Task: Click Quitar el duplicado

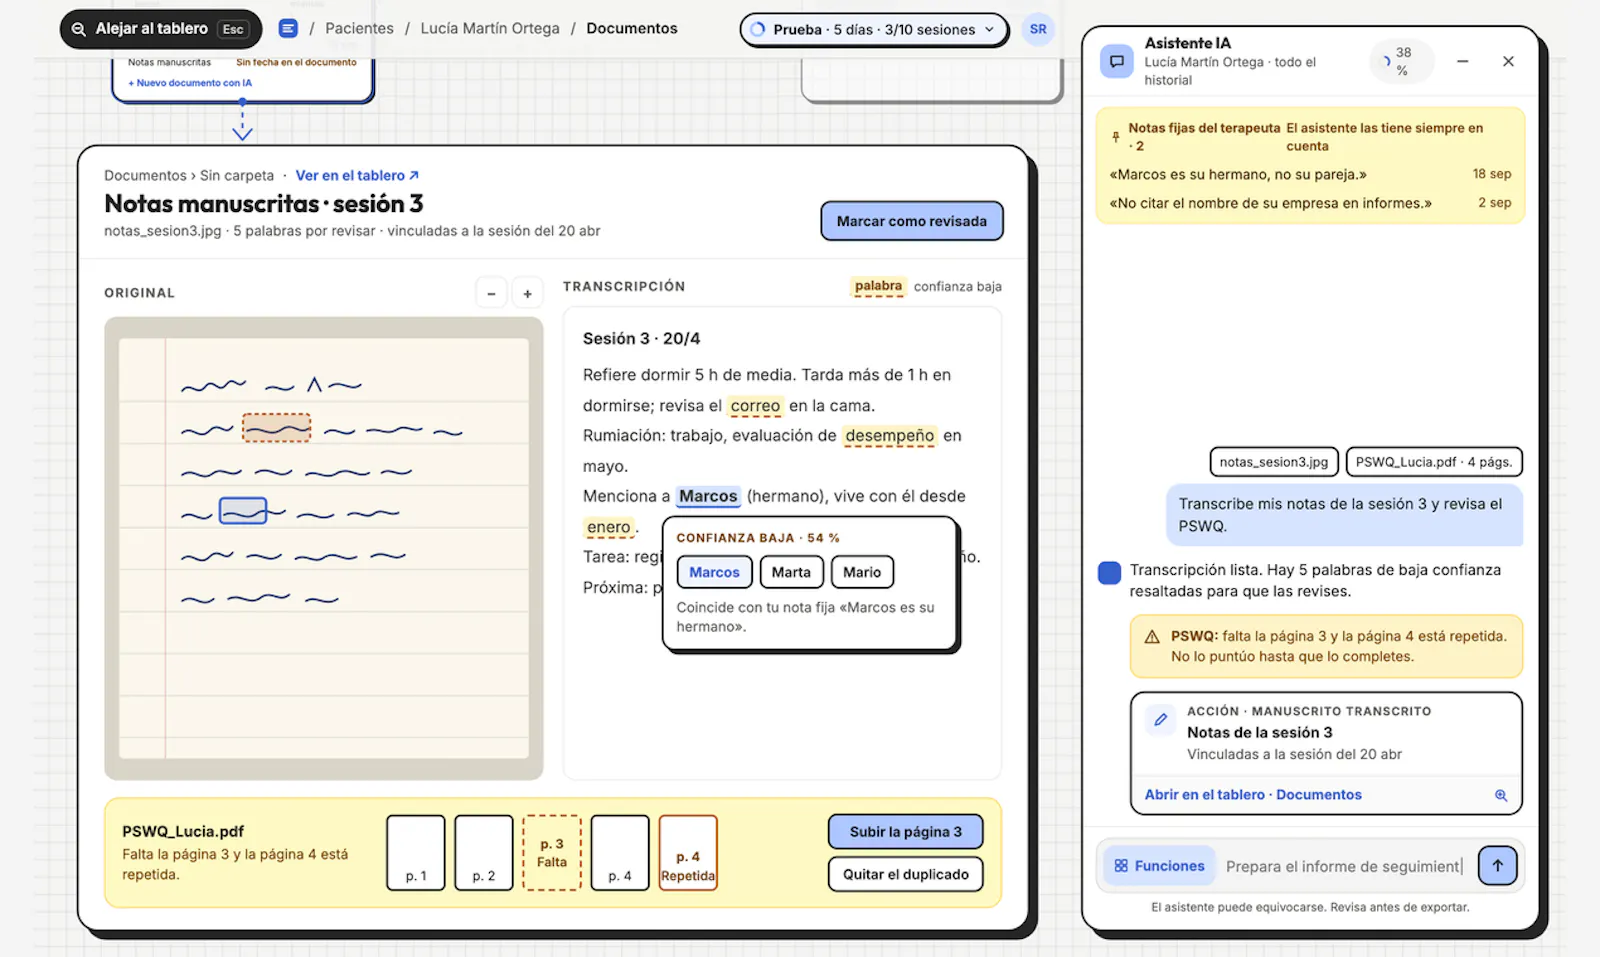Action: [x=906, y=874]
